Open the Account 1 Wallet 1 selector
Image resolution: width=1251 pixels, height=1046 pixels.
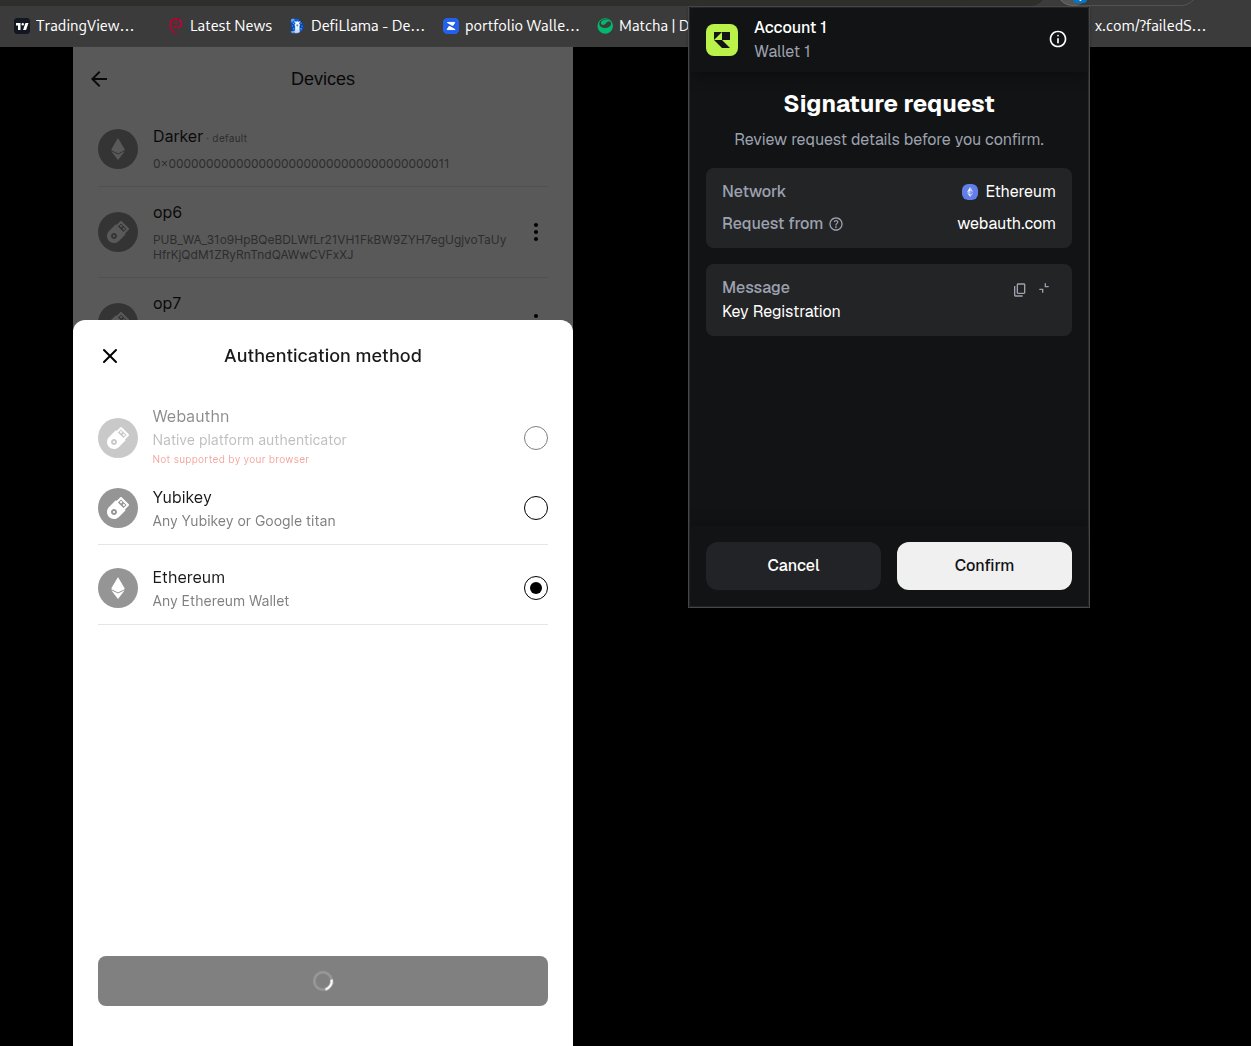point(790,40)
